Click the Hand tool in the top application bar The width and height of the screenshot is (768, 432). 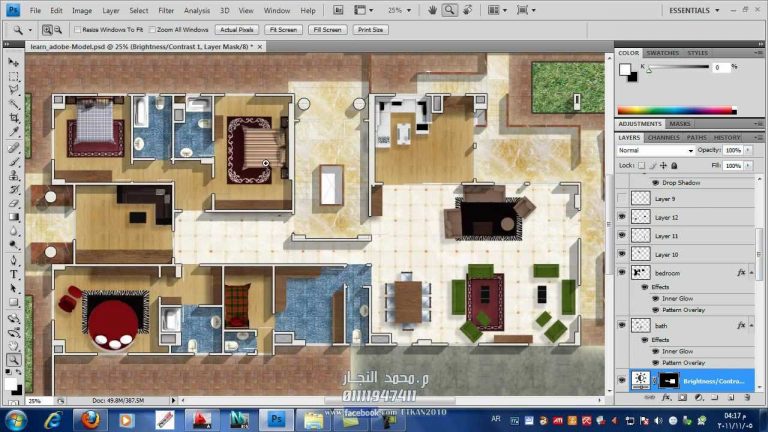pos(430,10)
